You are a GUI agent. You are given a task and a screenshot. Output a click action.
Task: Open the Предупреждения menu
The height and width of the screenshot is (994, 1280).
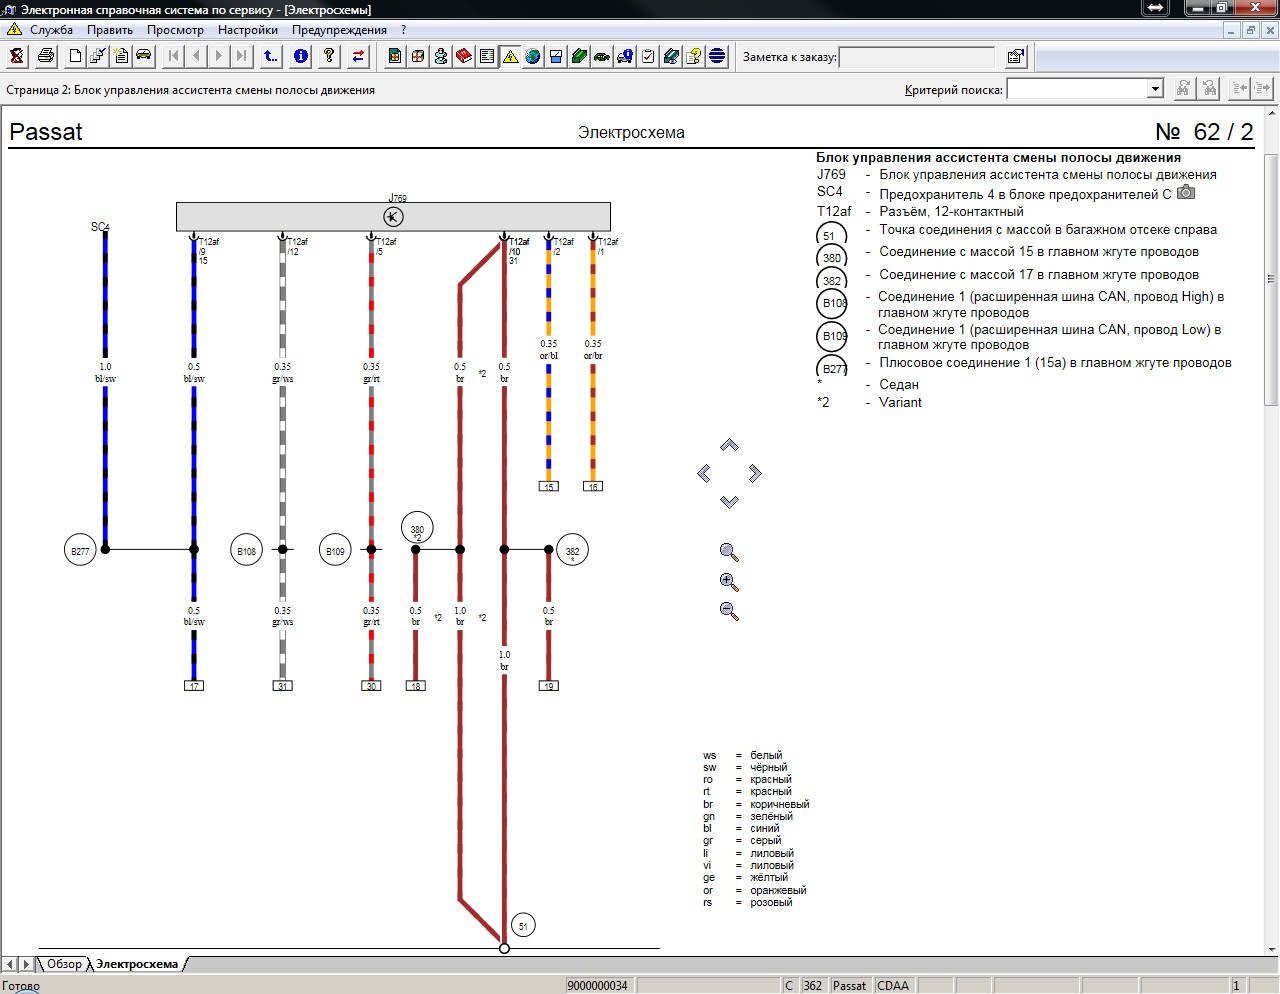[339, 30]
